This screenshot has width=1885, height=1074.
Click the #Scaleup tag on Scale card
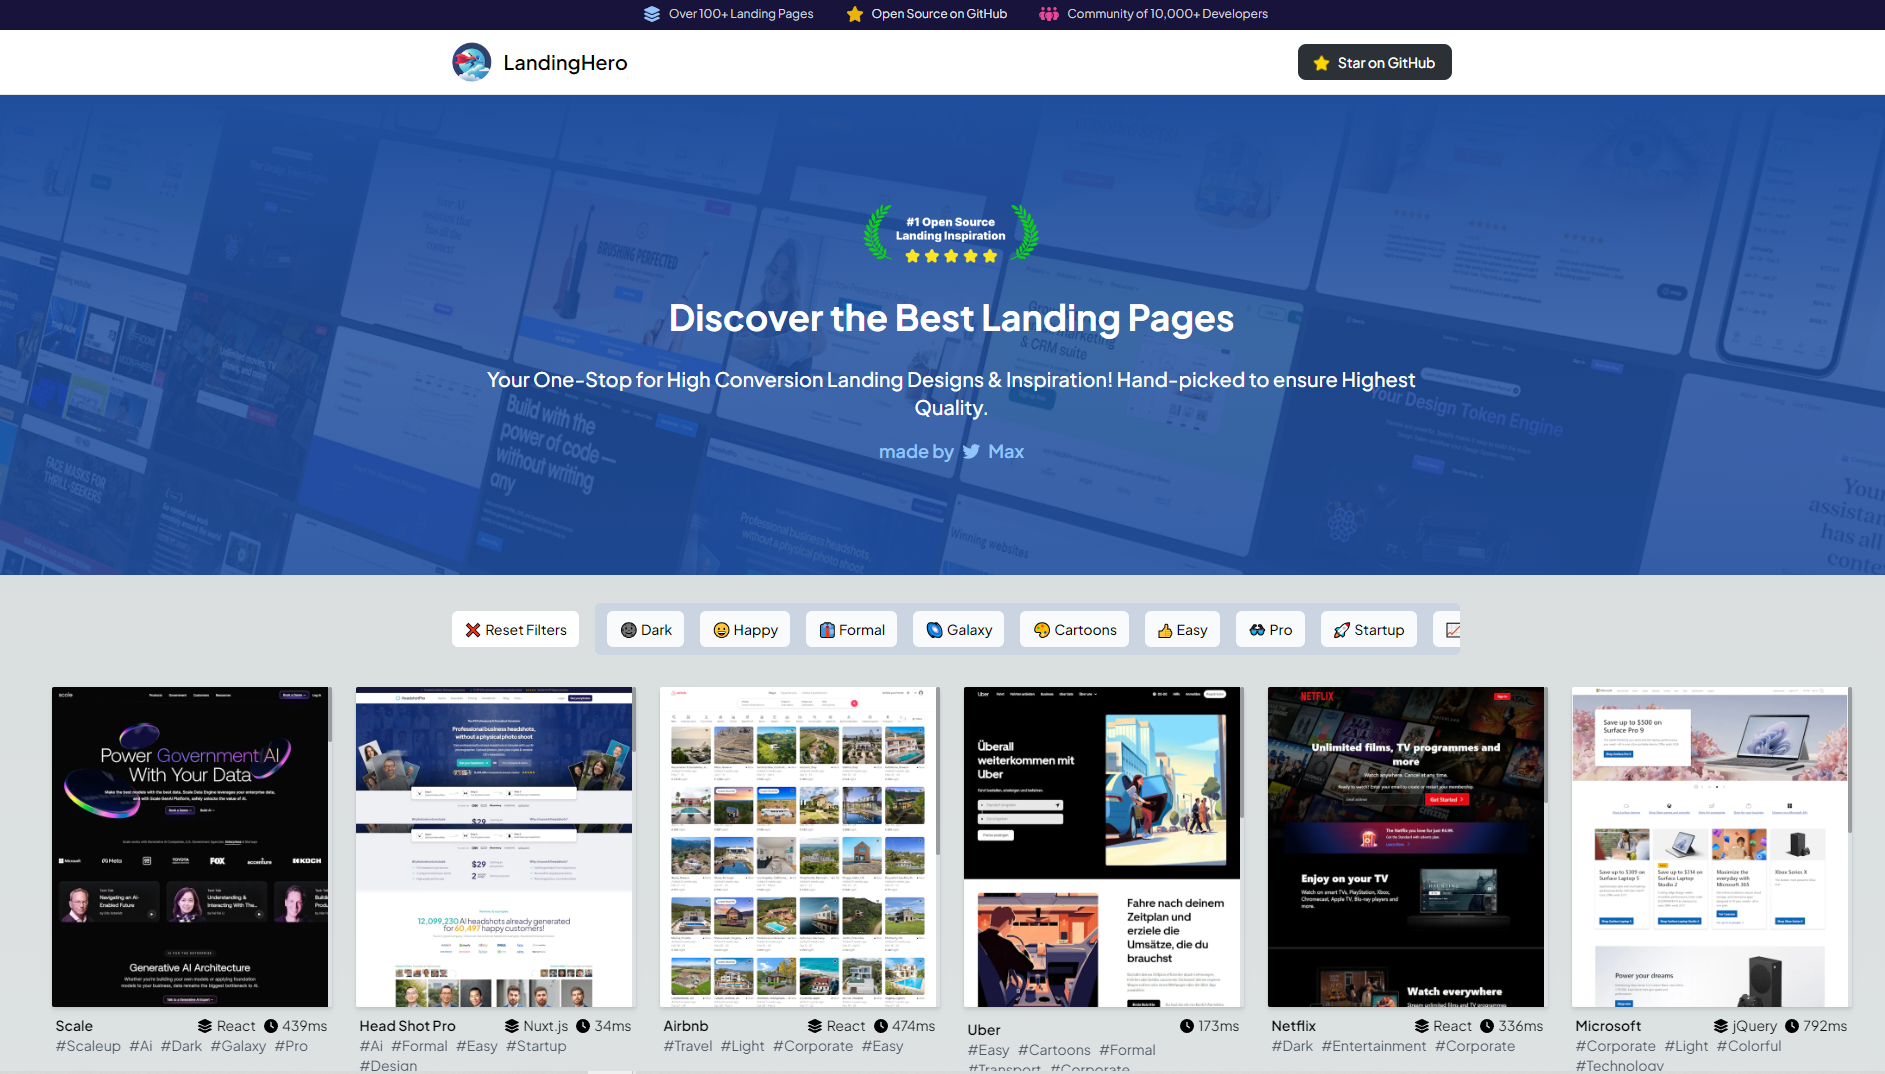coord(88,1046)
